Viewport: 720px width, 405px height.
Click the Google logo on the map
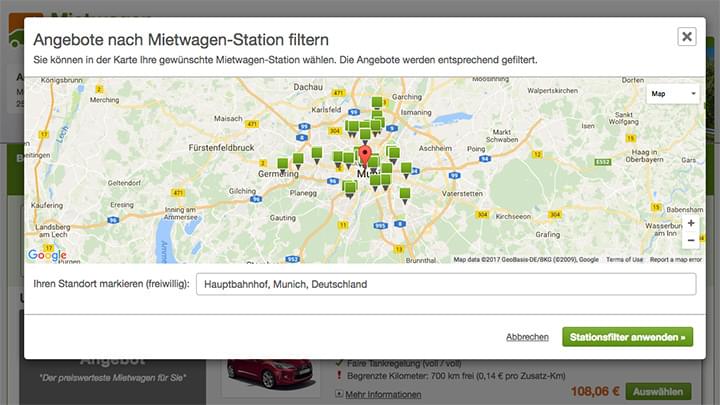click(47, 255)
